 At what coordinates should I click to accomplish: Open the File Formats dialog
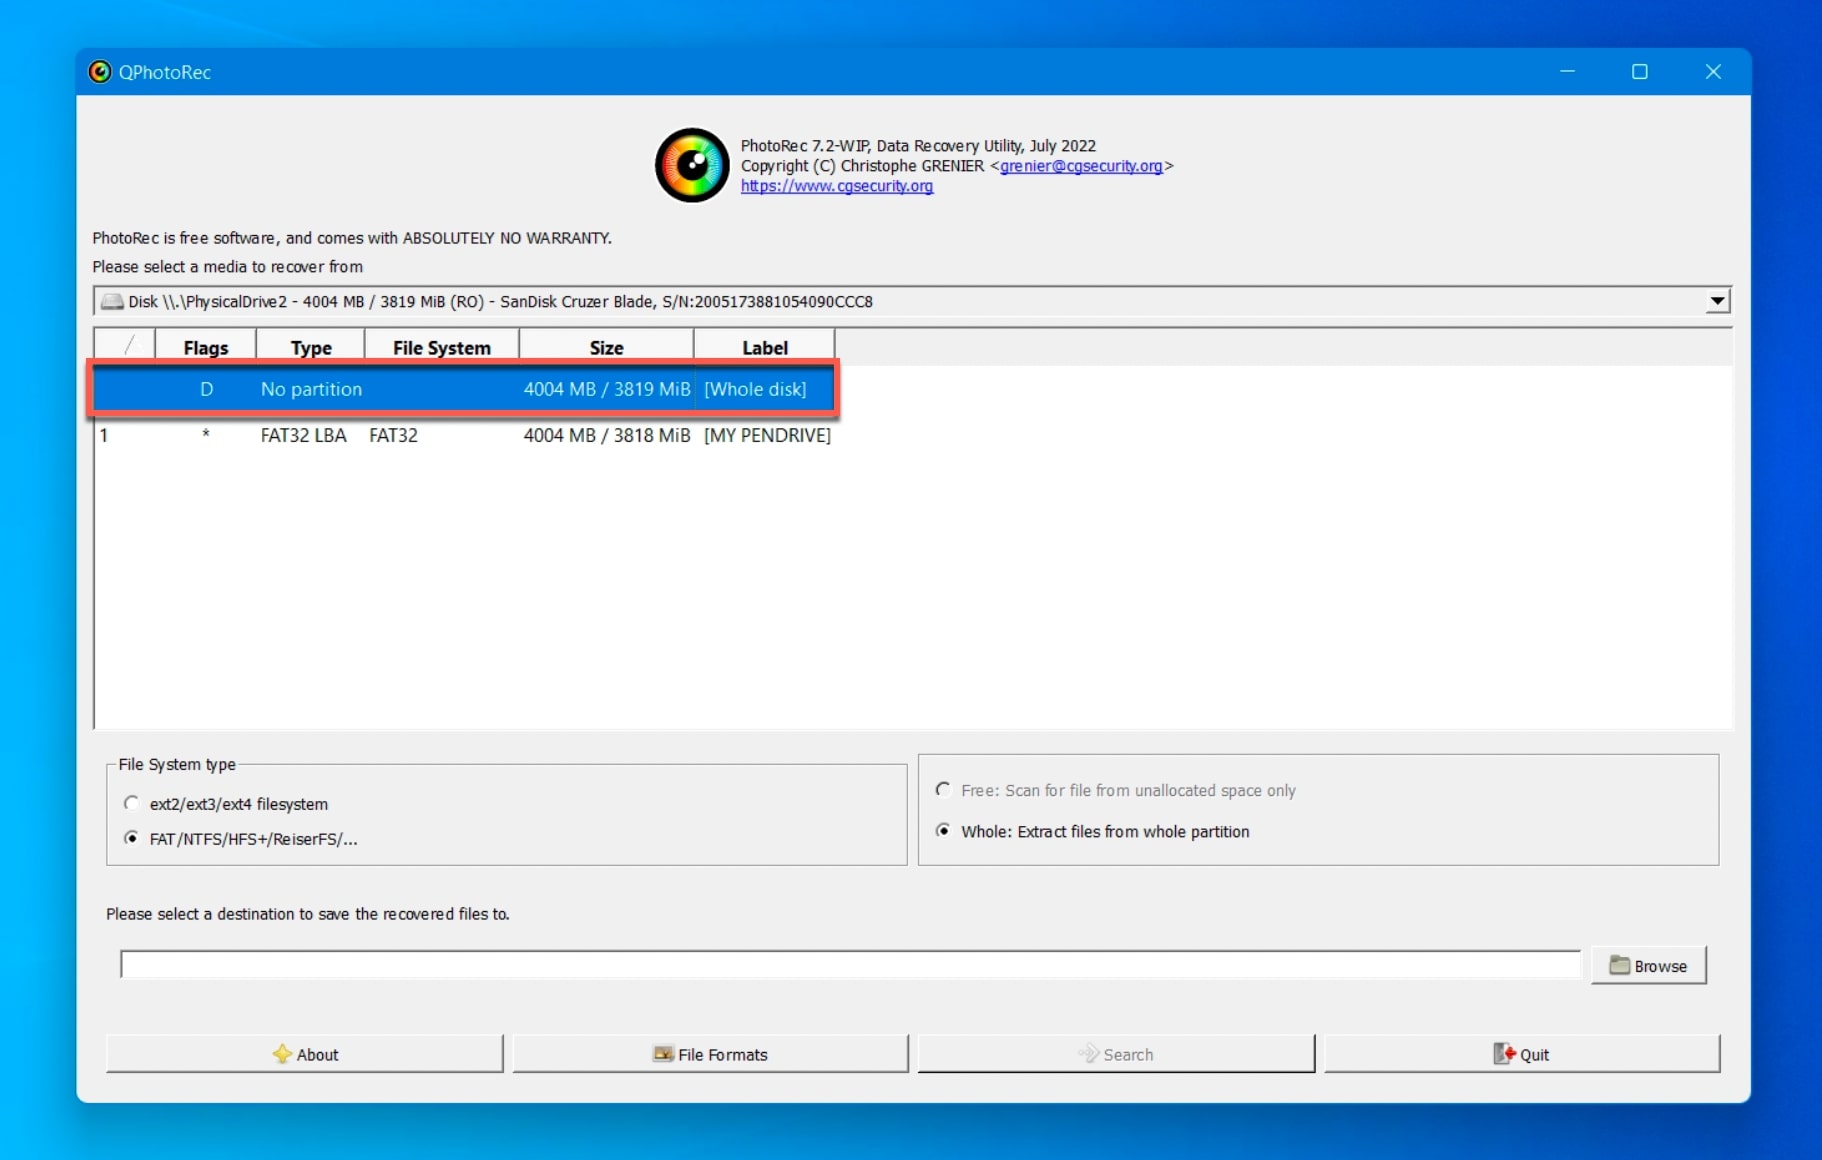click(711, 1054)
